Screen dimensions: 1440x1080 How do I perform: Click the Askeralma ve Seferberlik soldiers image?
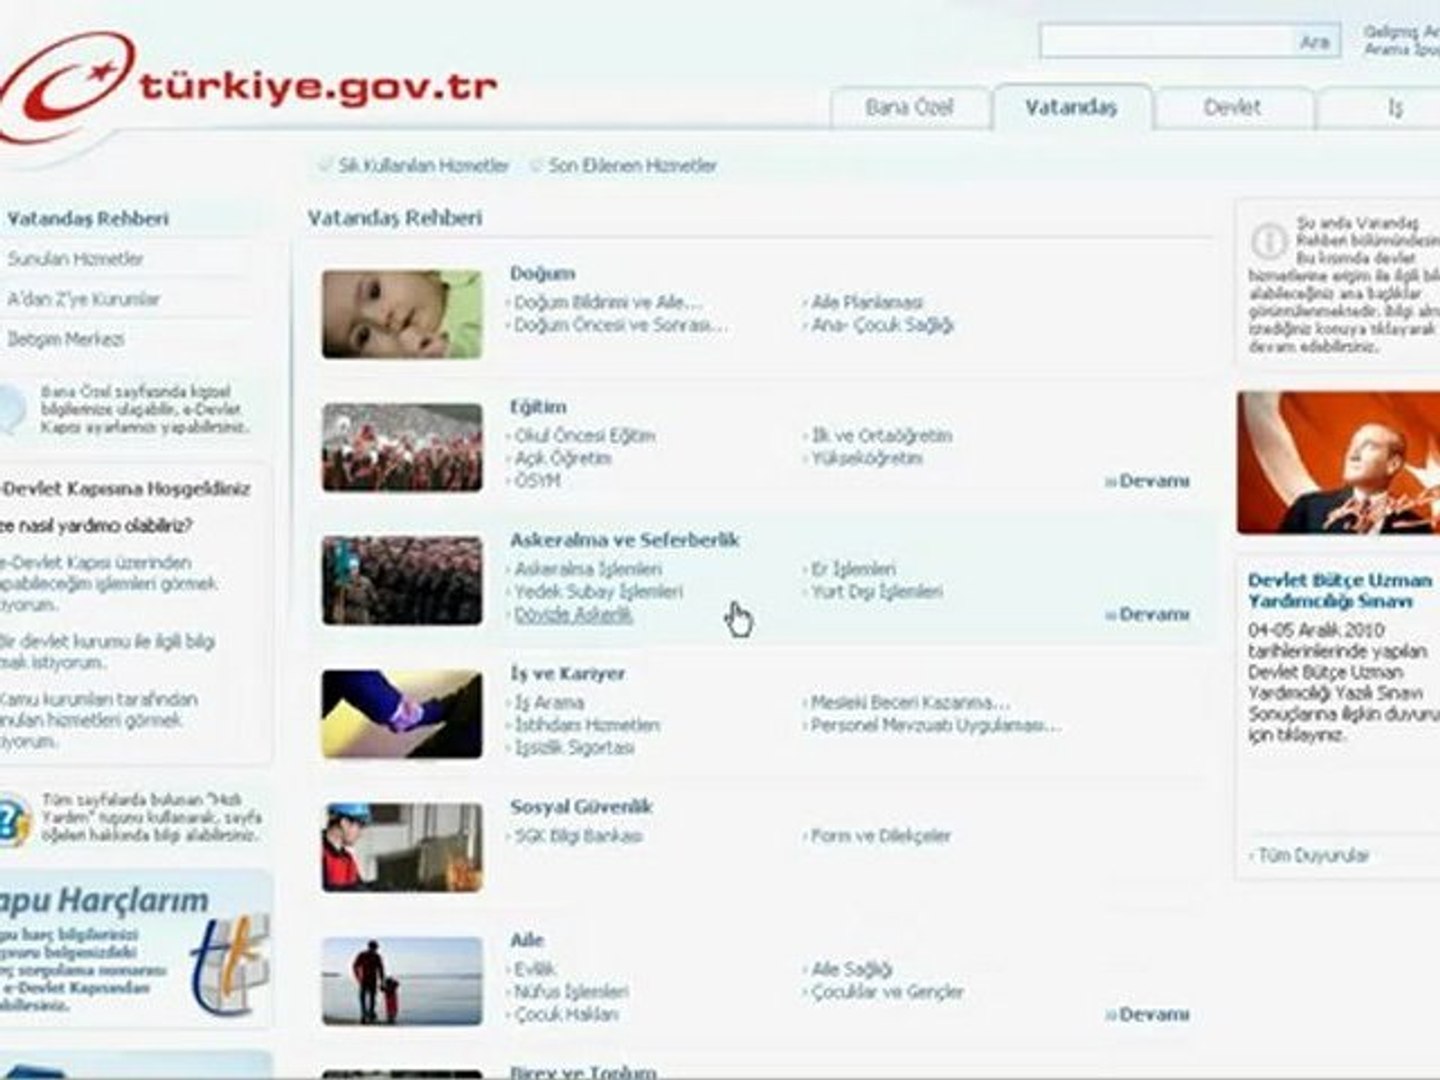click(x=402, y=580)
